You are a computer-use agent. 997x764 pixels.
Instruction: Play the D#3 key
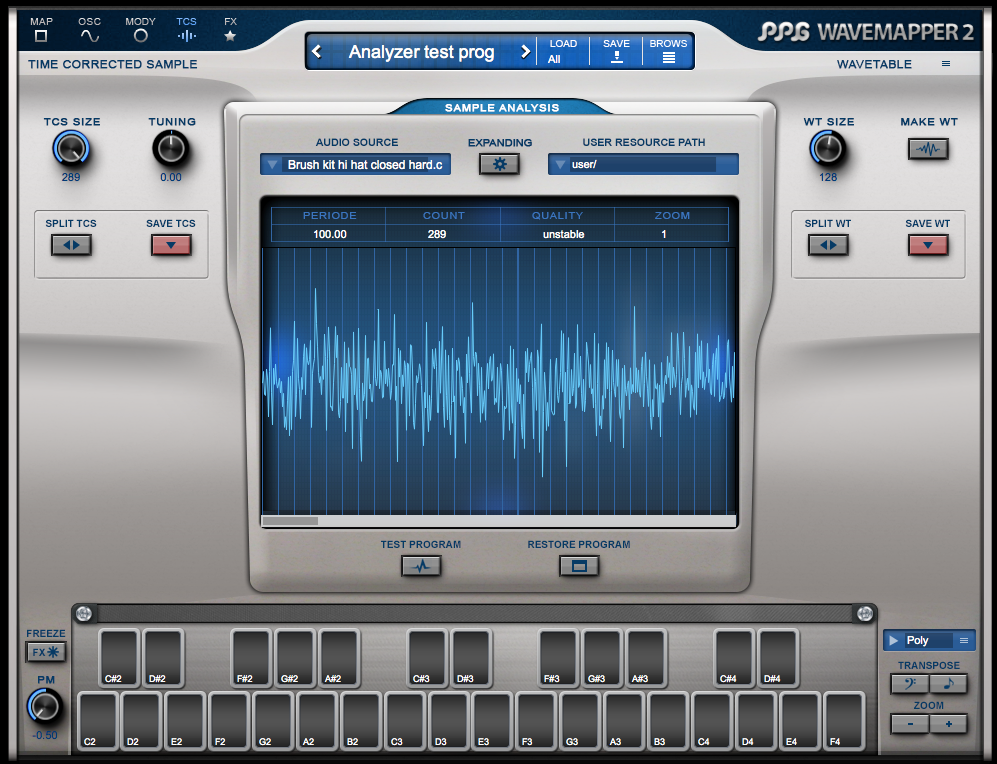click(471, 658)
